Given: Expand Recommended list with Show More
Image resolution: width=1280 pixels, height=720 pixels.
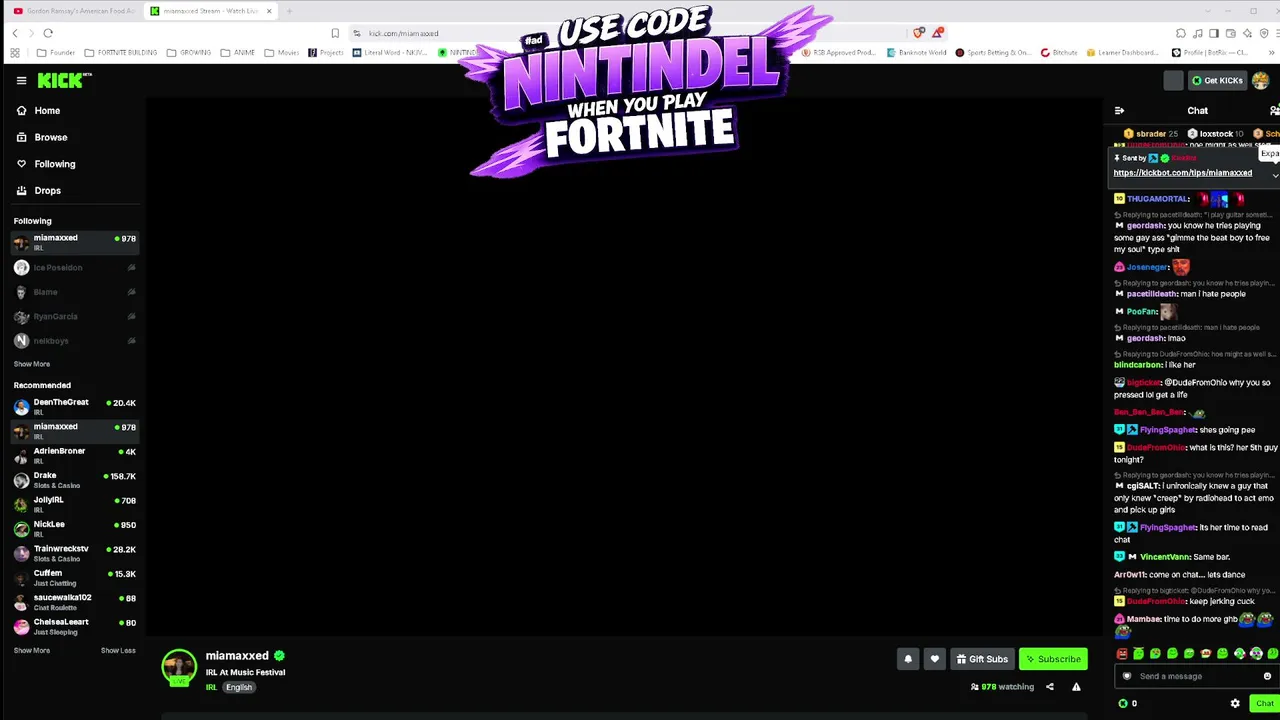Looking at the screenshot, I should click(32, 651).
